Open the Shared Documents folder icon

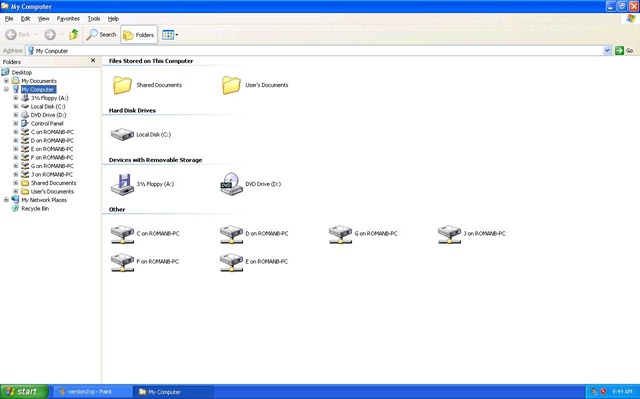click(x=122, y=85)
